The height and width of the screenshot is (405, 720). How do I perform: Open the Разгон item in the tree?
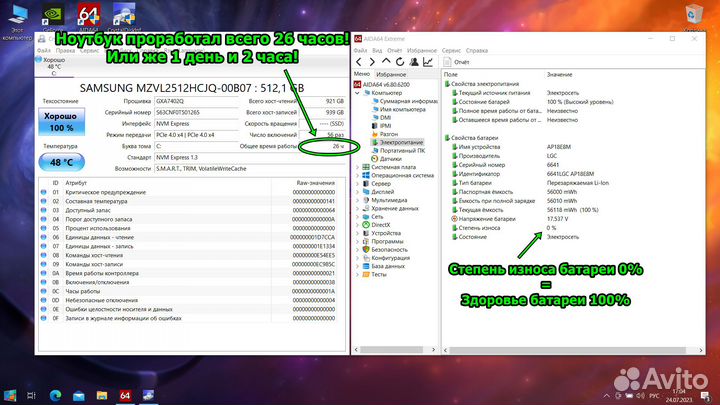384,134
